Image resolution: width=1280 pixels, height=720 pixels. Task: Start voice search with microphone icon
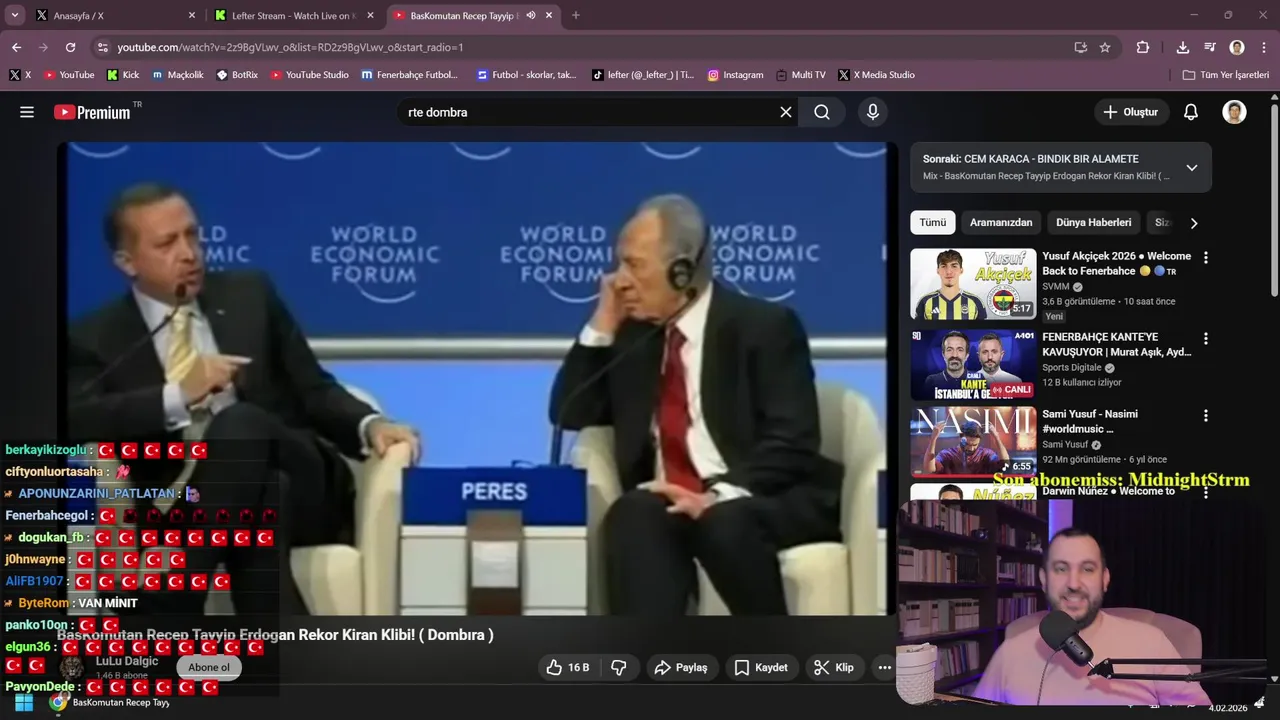coord(873,112)
